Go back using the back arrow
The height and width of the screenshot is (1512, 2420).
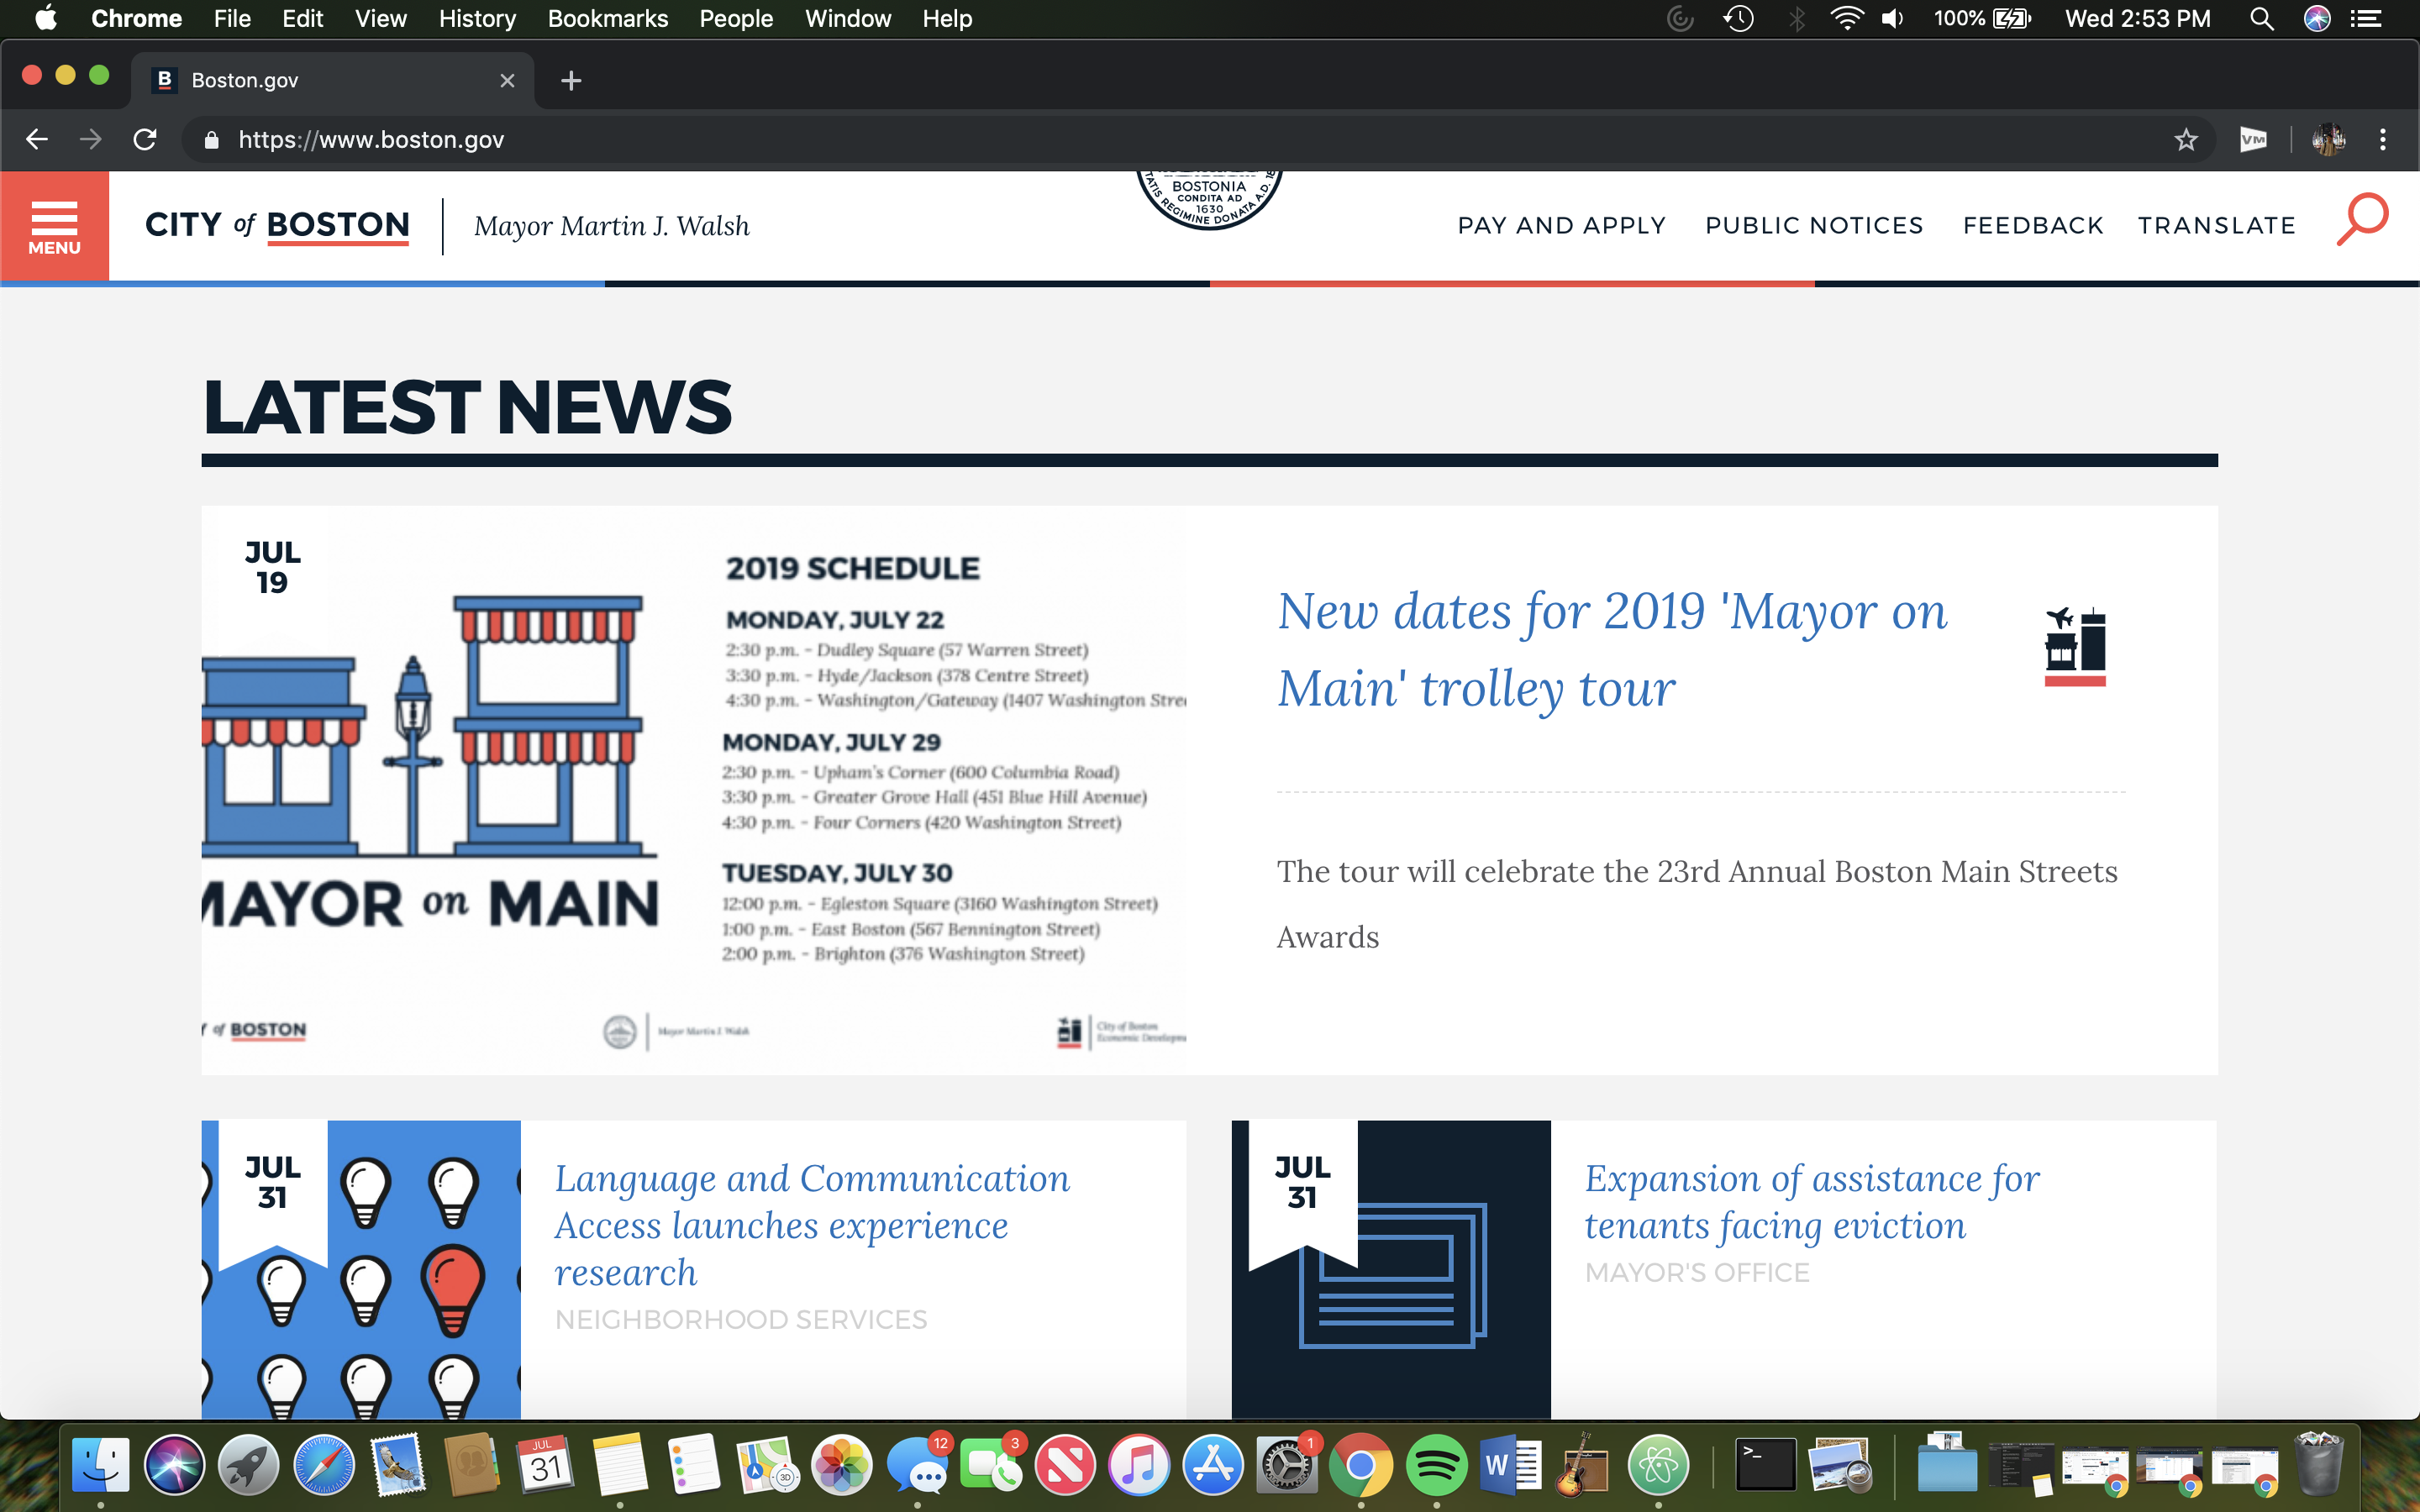37,140
